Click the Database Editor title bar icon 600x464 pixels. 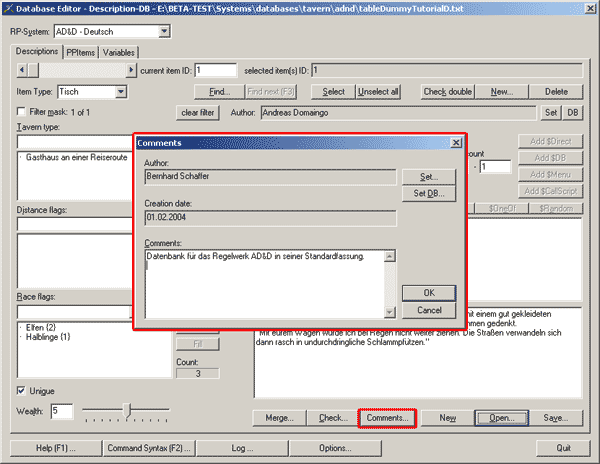pos(11,10)
